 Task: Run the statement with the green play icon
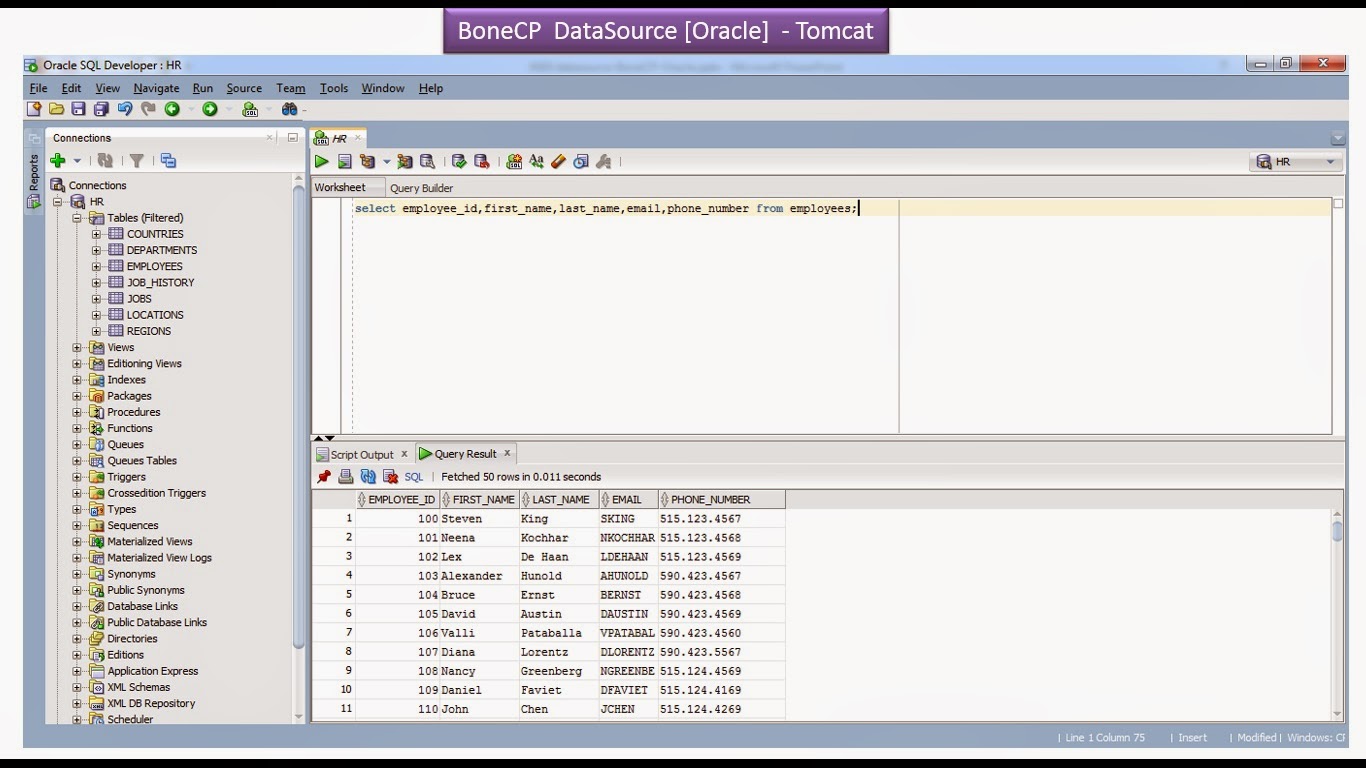(x=322, y=161)
